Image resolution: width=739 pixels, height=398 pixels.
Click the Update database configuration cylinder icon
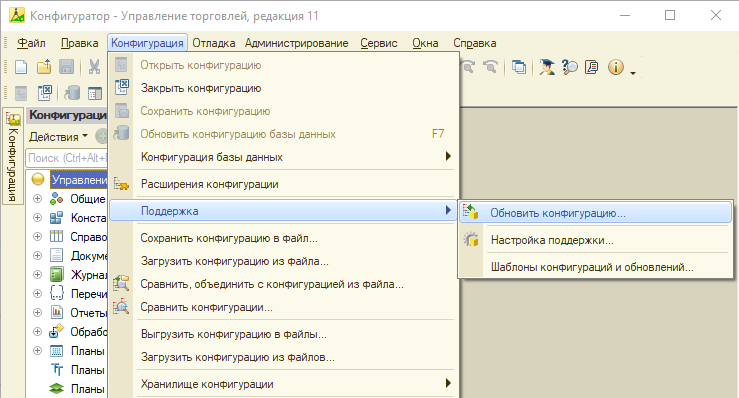[72, 93]
